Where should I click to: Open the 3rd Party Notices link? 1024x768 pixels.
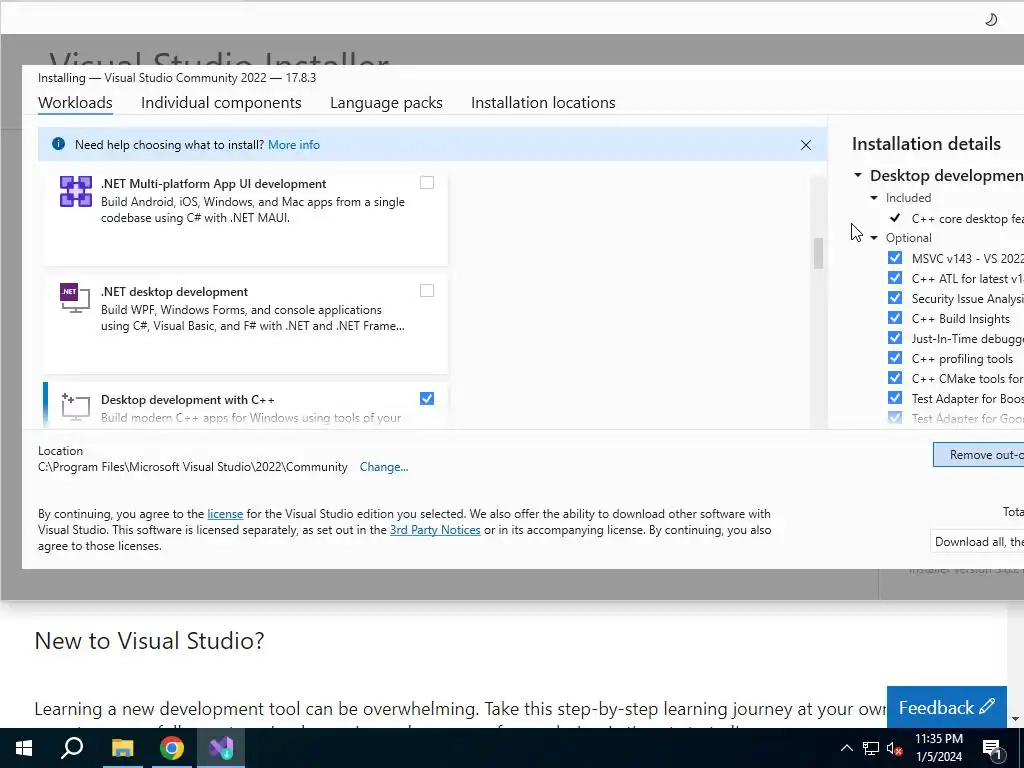(435, 530)
